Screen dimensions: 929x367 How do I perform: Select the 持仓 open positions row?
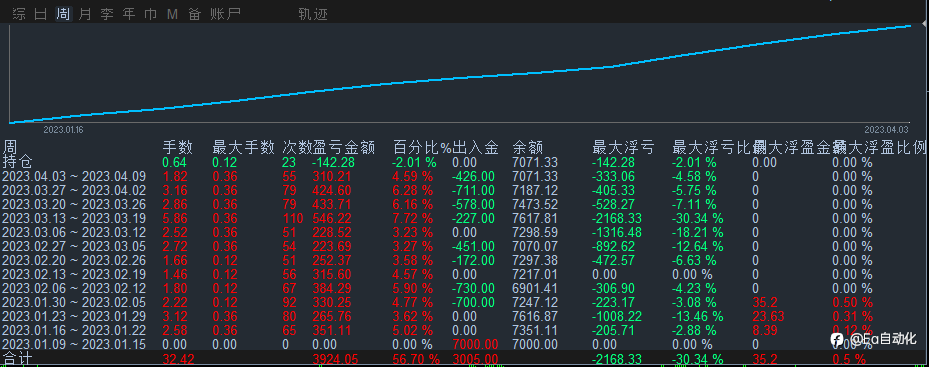(x=464, y=162)
